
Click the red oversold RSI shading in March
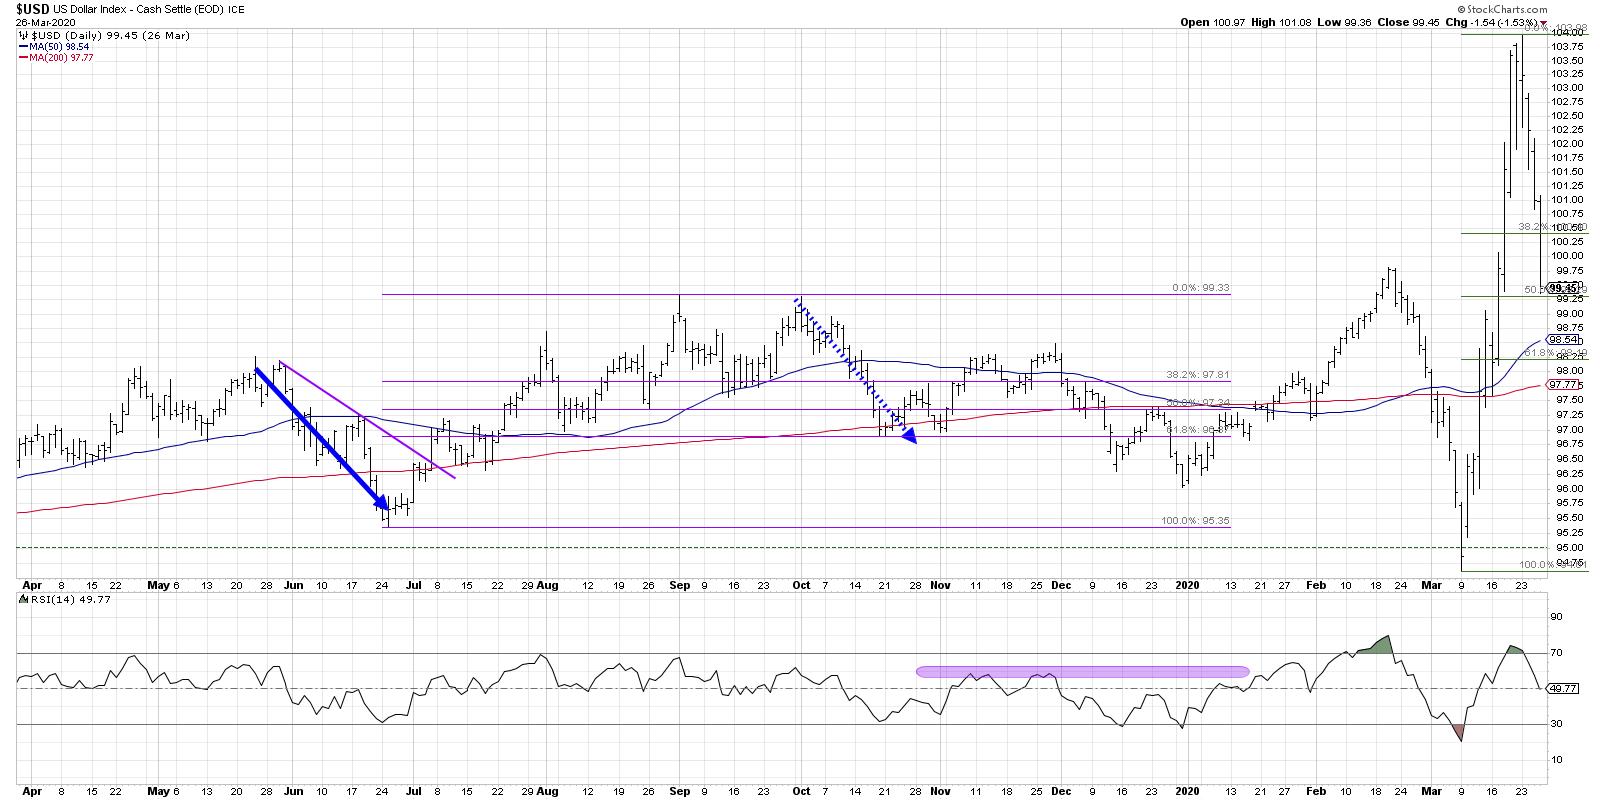[x=1460, y=733]
